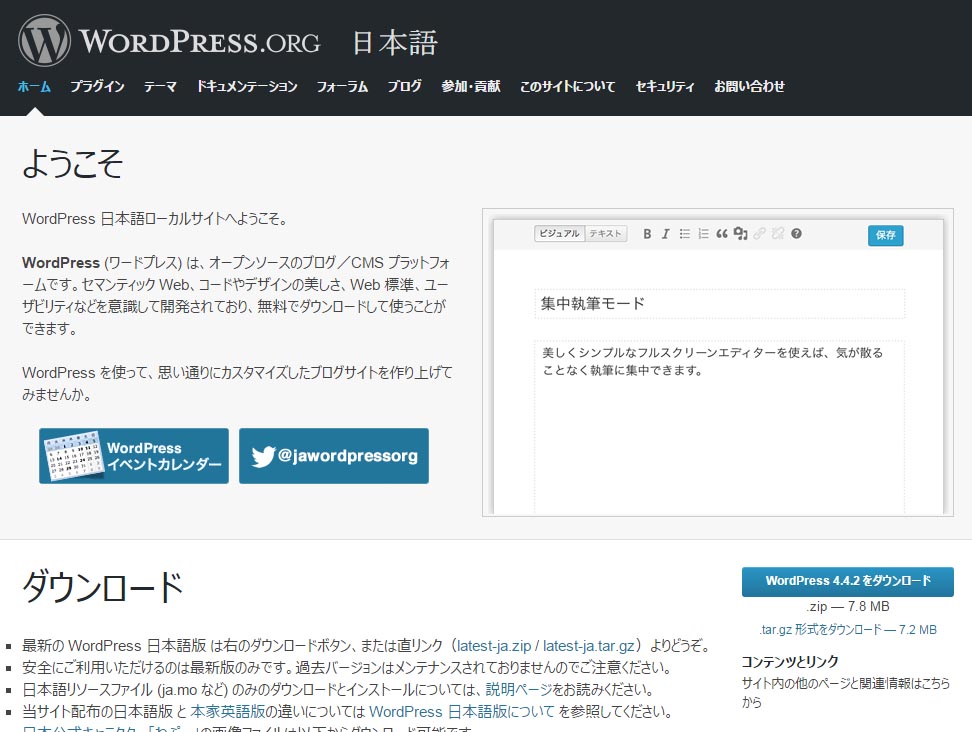This screenshot has width=972, height=732.
Task: Click the insert link chain icon
Action: coord(759,234)
